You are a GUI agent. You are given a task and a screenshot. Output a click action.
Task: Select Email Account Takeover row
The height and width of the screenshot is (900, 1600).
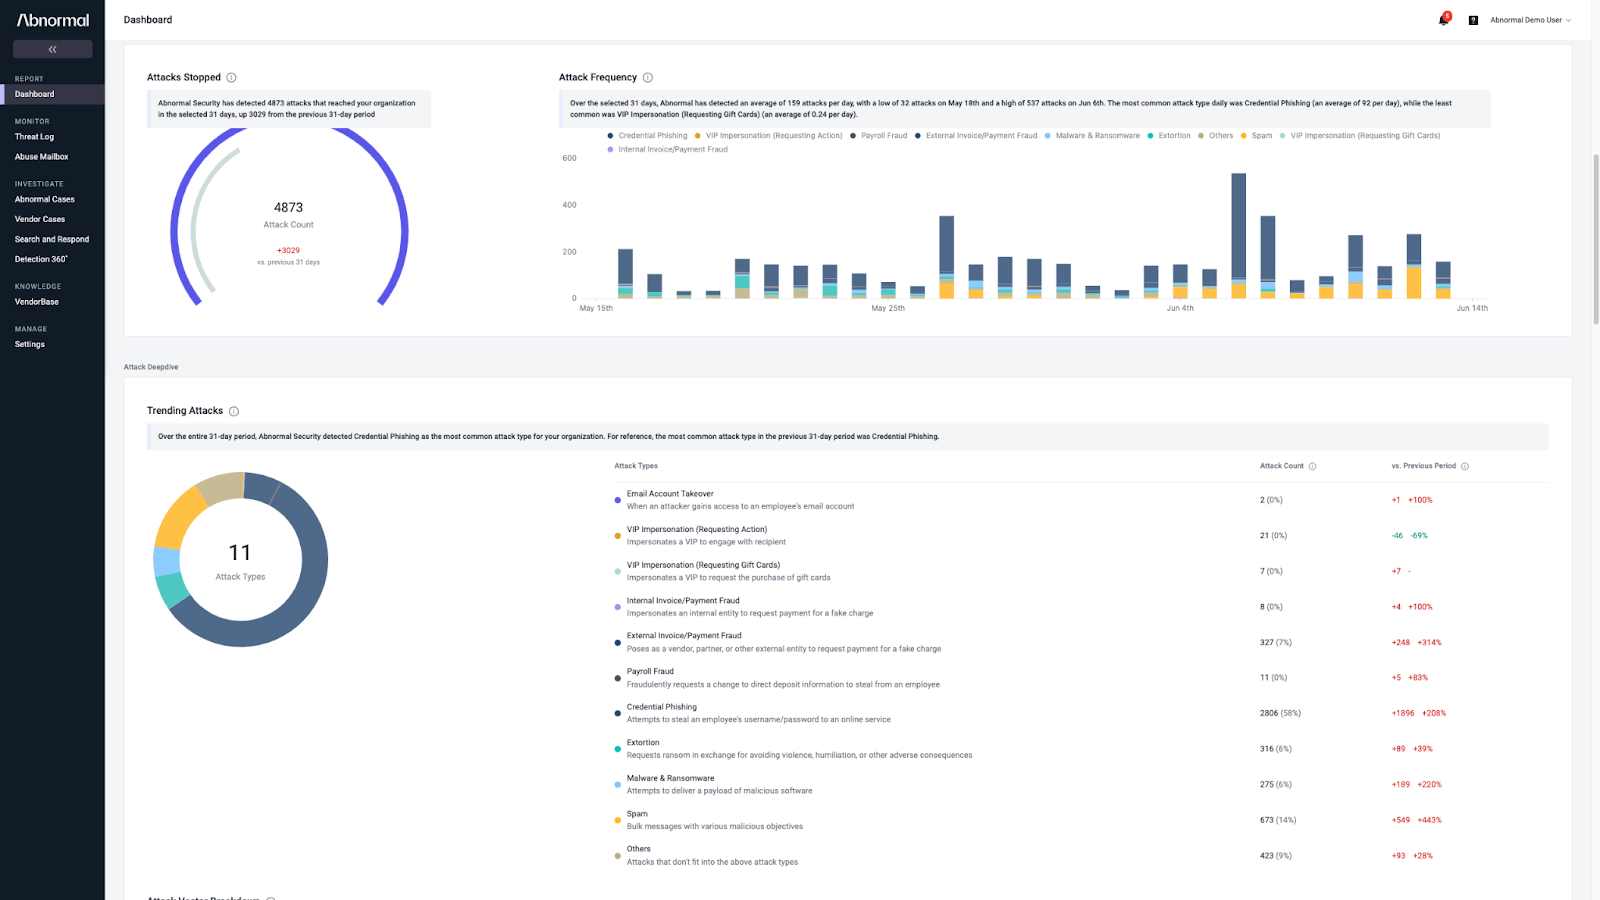tap(1080, 500)
